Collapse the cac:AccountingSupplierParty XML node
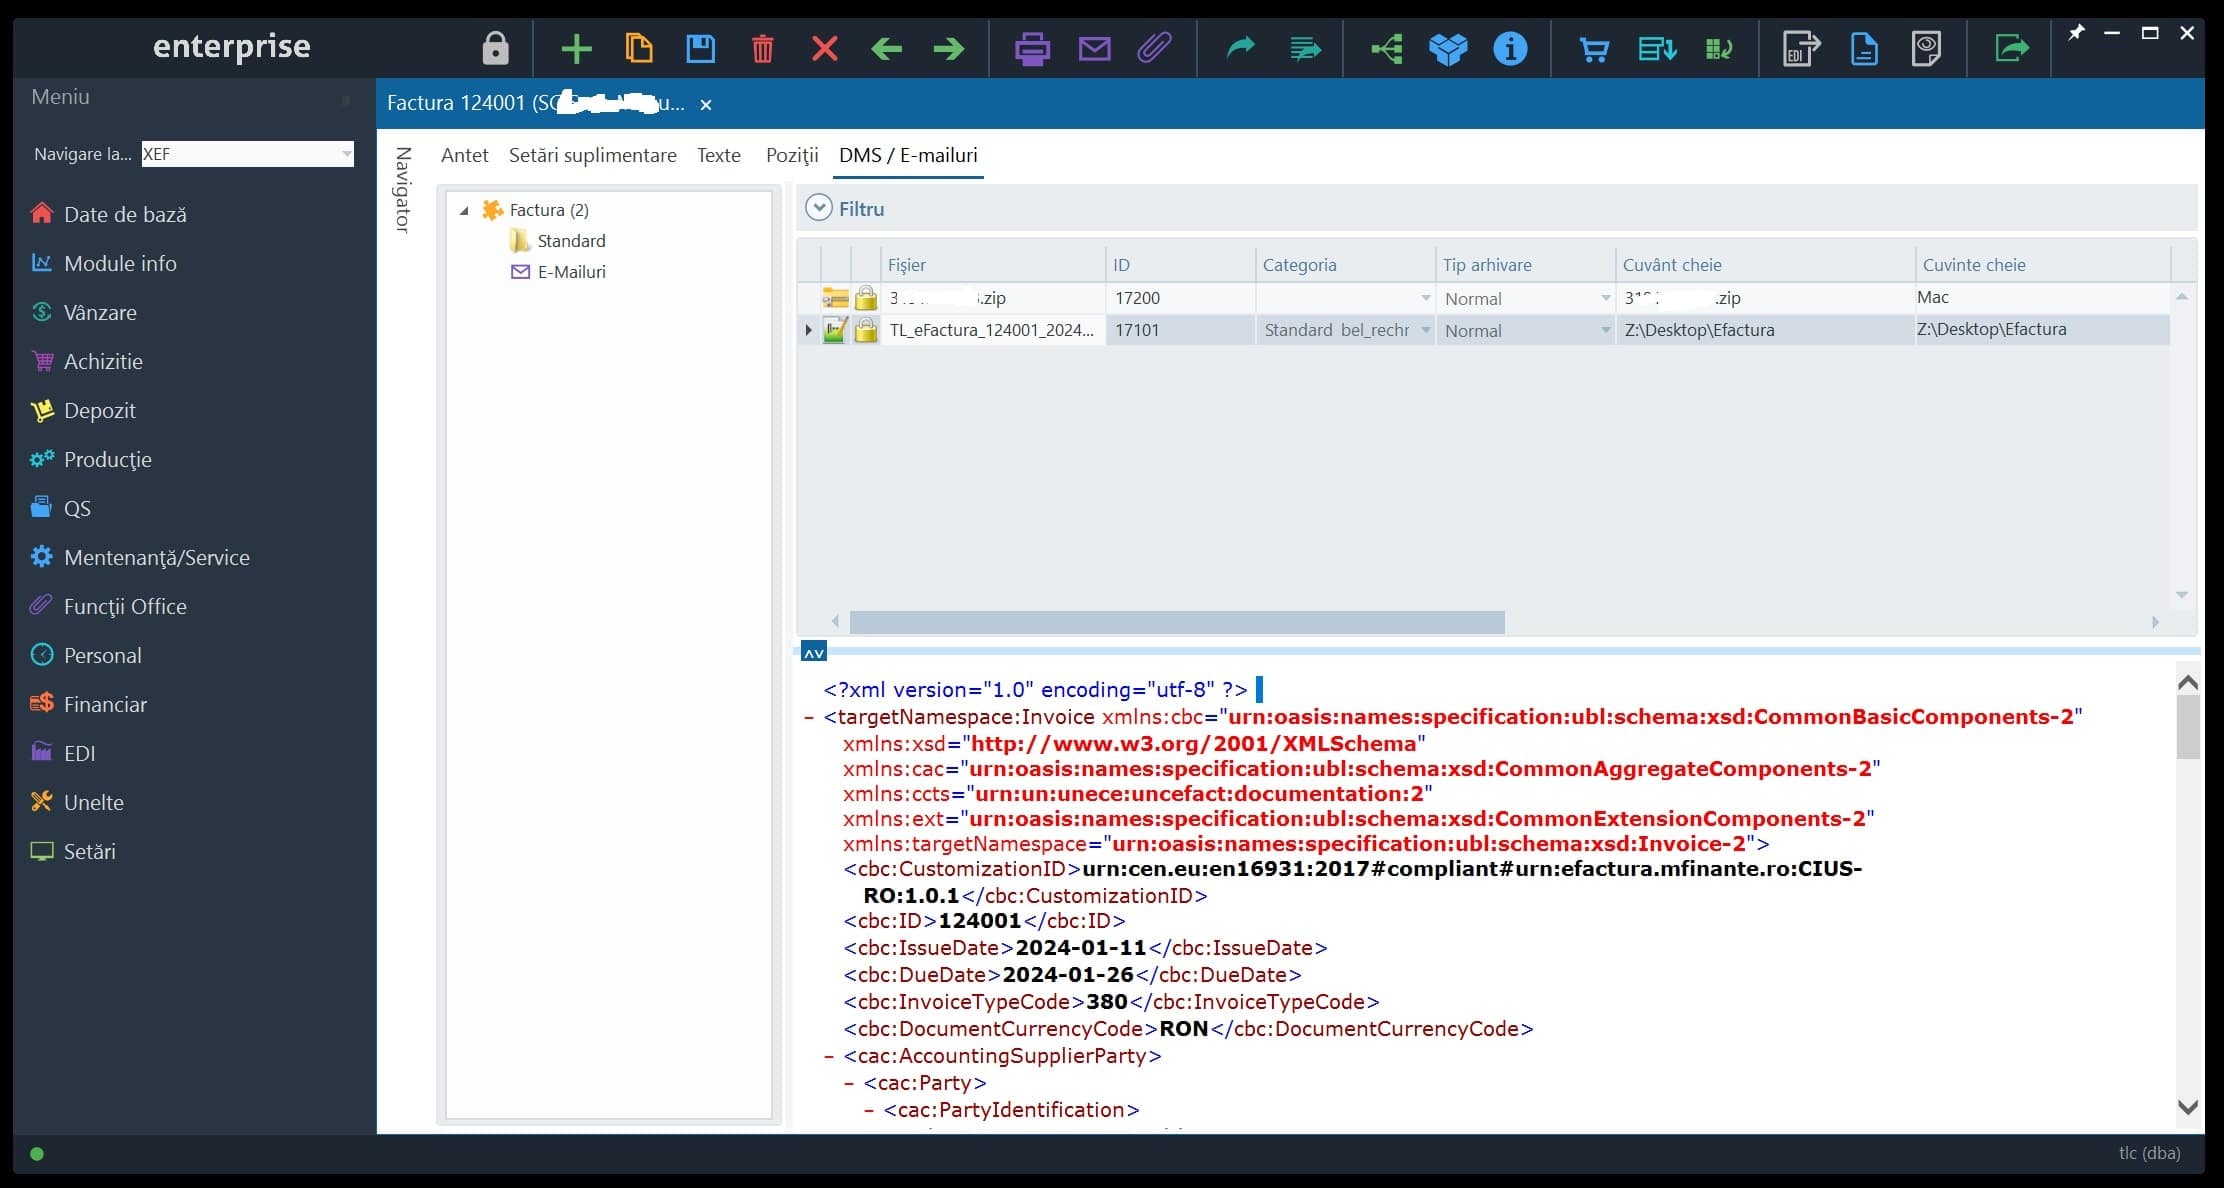Image resolution: width=2224 pixels, height=1188 pixels. (x=829, y=1056)
